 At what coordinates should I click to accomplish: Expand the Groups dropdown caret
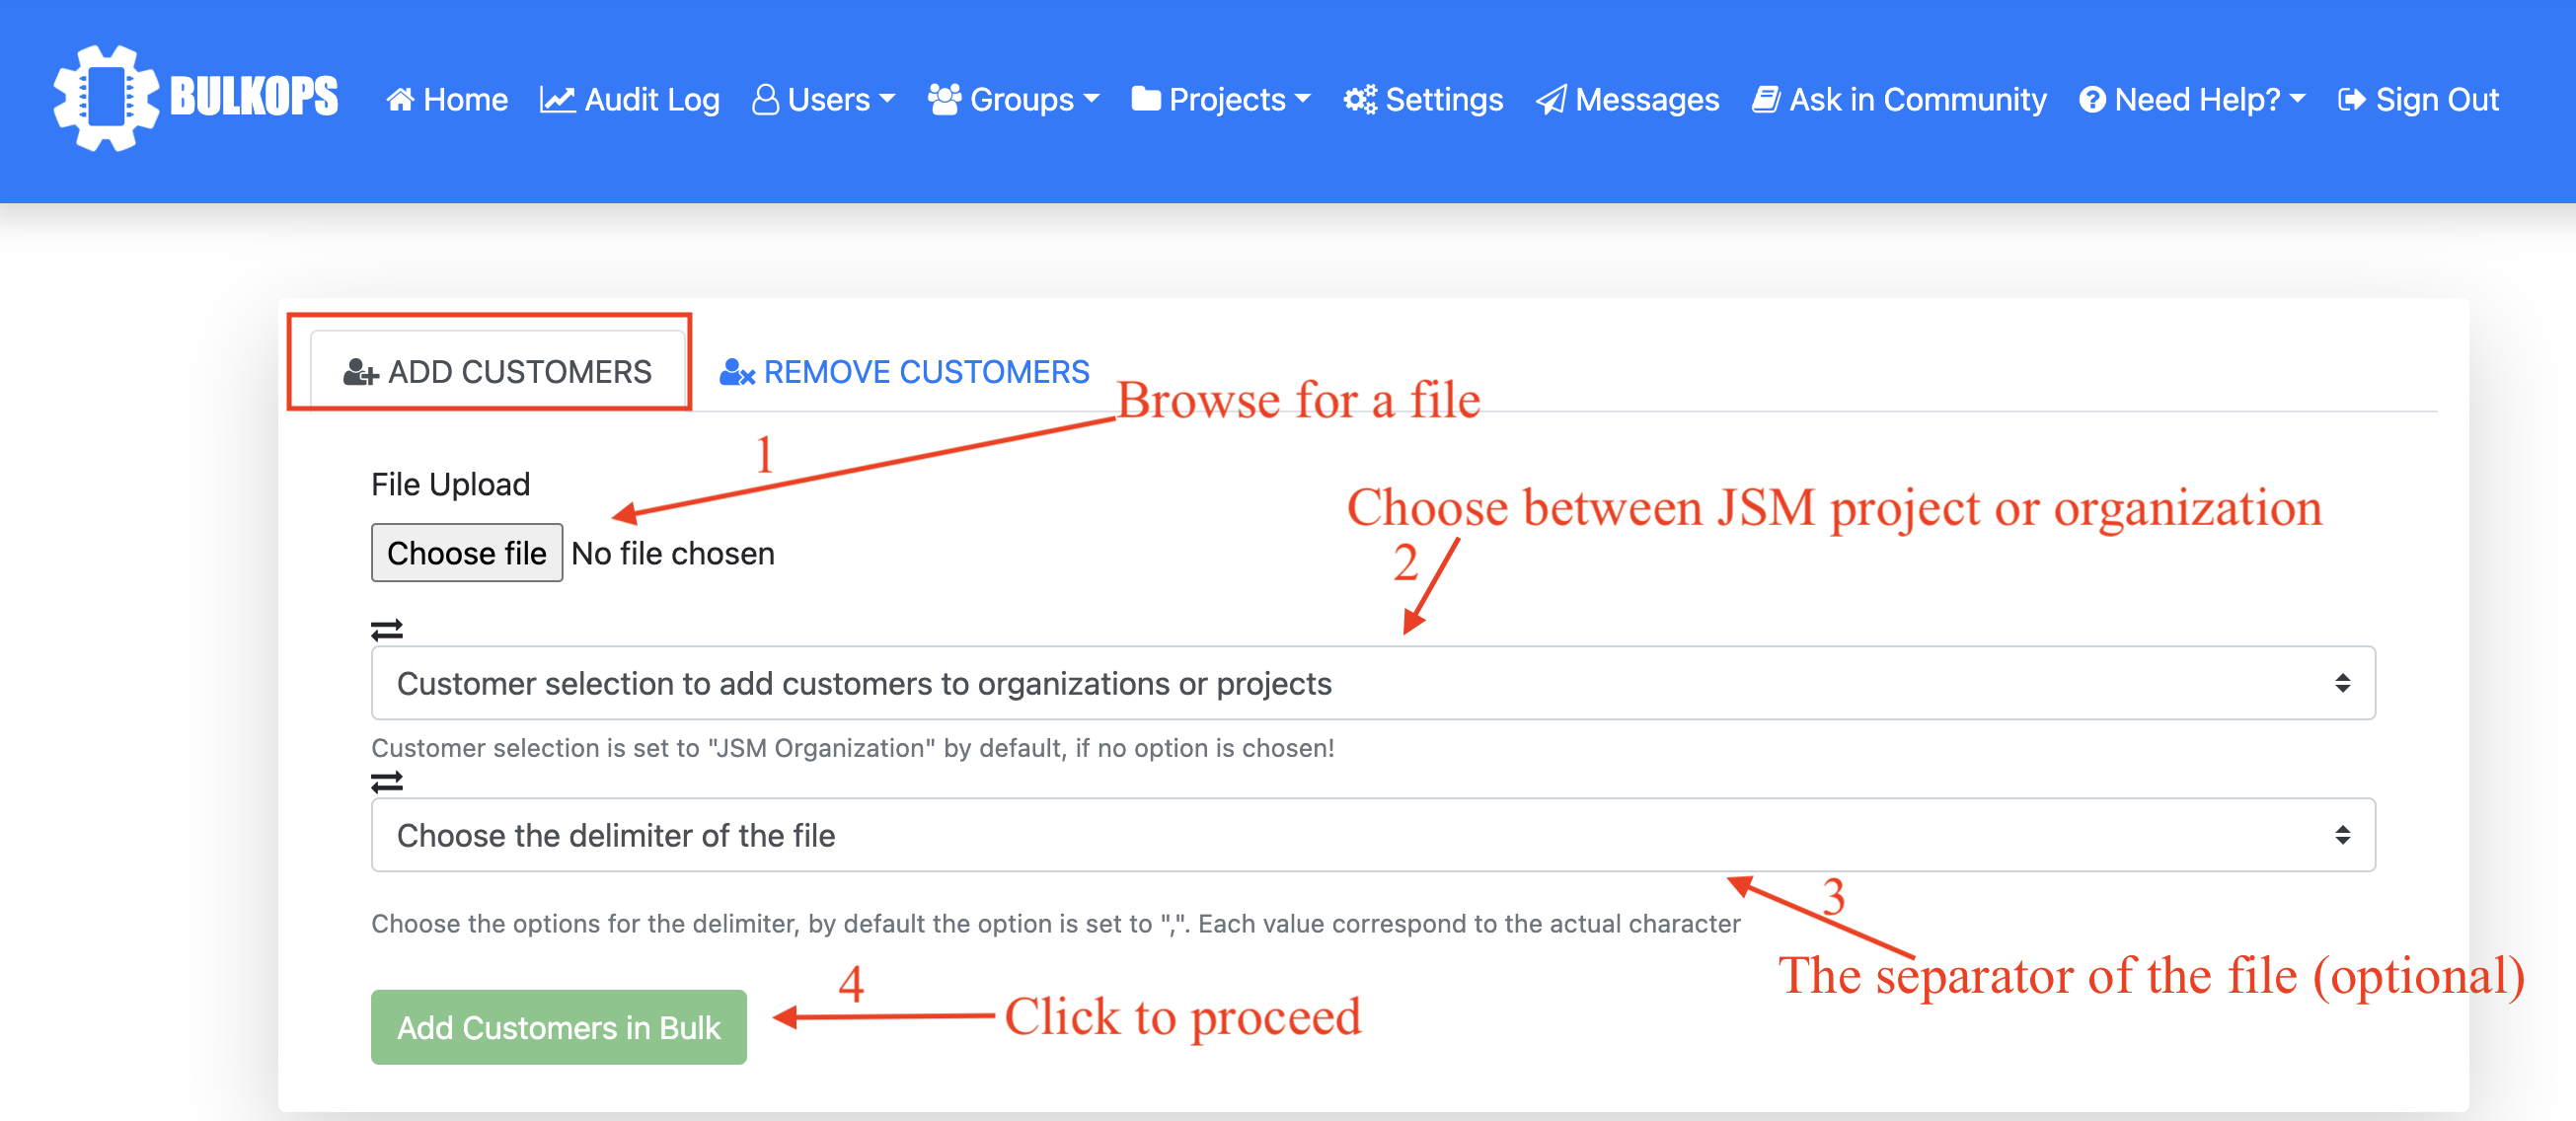1091,99
